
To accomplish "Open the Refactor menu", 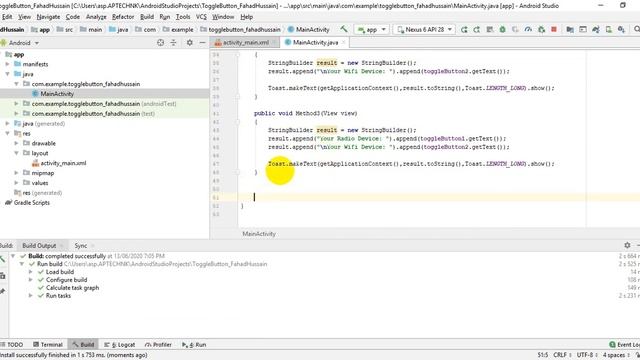I will tap(123, 17).
